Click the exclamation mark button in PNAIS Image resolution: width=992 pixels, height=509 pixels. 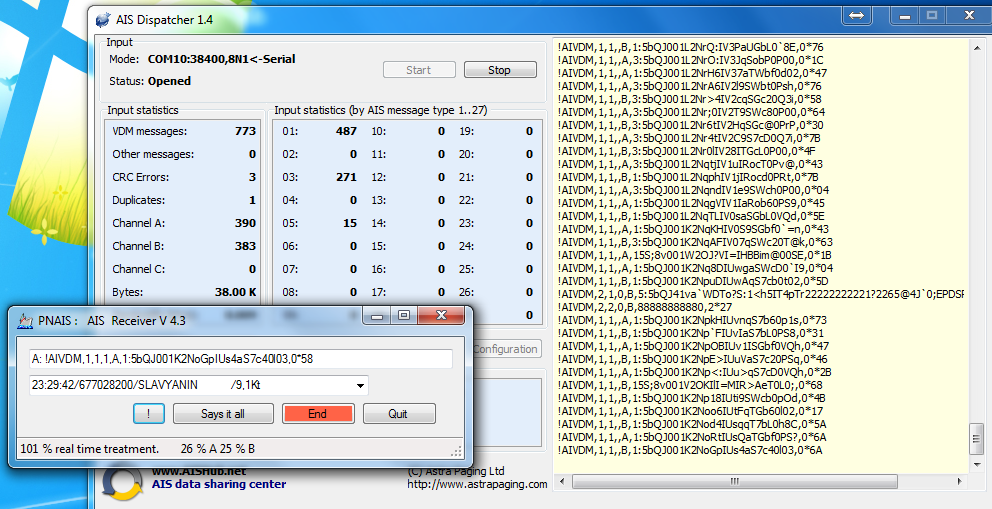tap(149, 414)
